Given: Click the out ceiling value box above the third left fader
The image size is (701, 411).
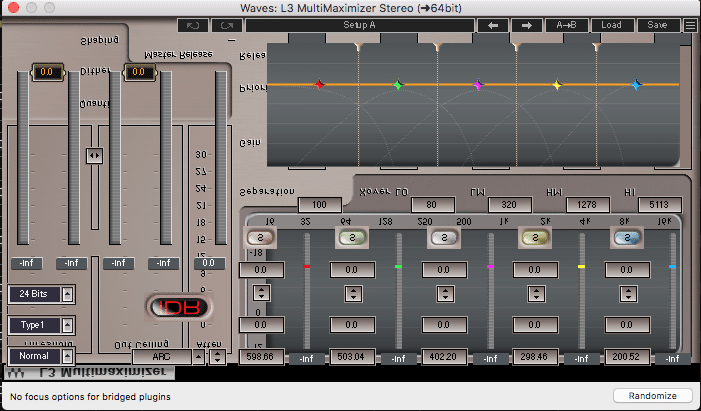Looking at the screenshot, I should [139, 72].
